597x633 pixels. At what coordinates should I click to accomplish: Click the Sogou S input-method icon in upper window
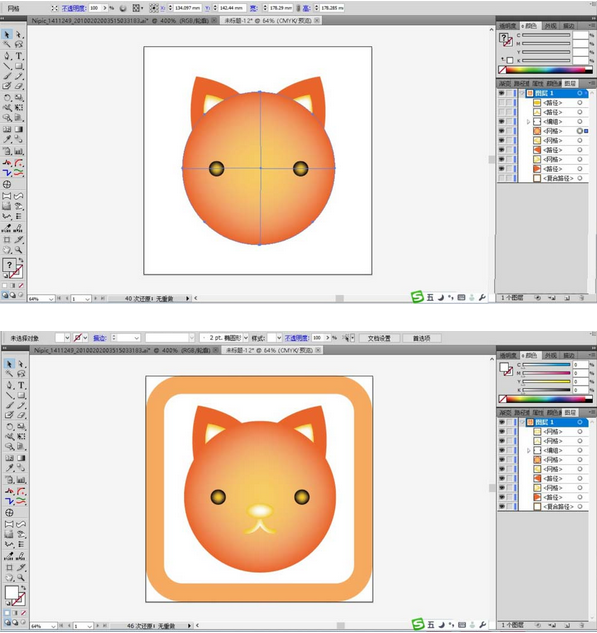pos(417,297)
